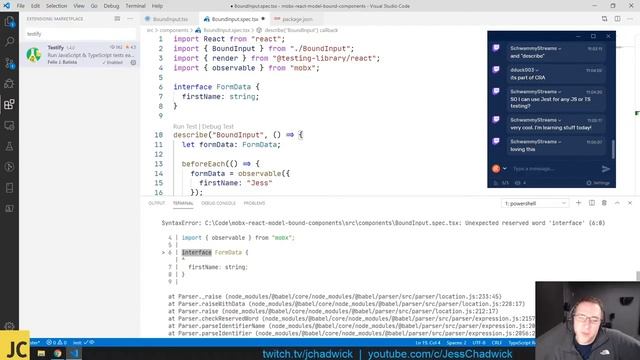Open chat Settings link

[598, 183]
